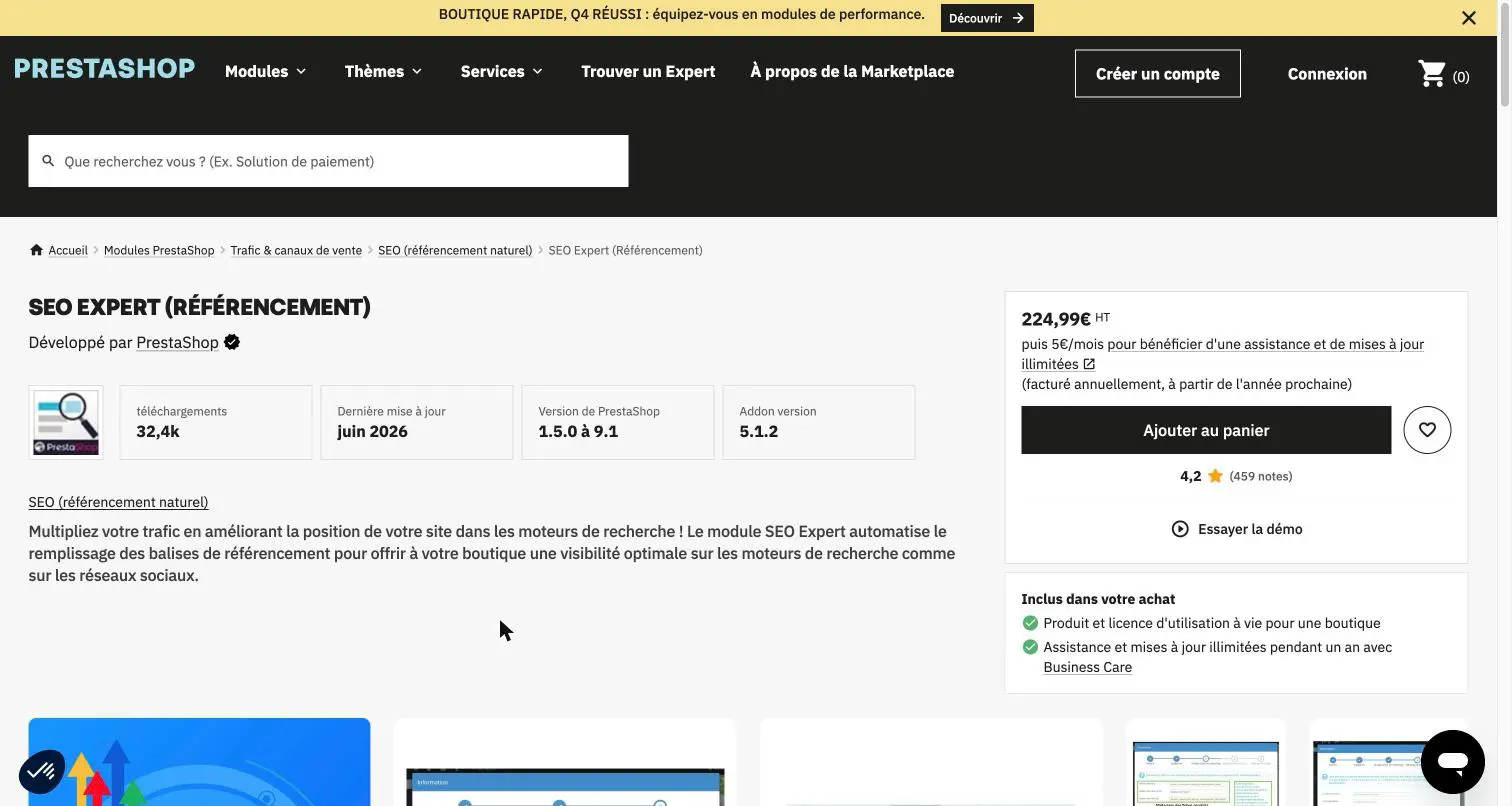Image resolution: width=1512 pixels, height=806 pixels.
Task: Click the search magnifier icon
Action: point(48,161)
